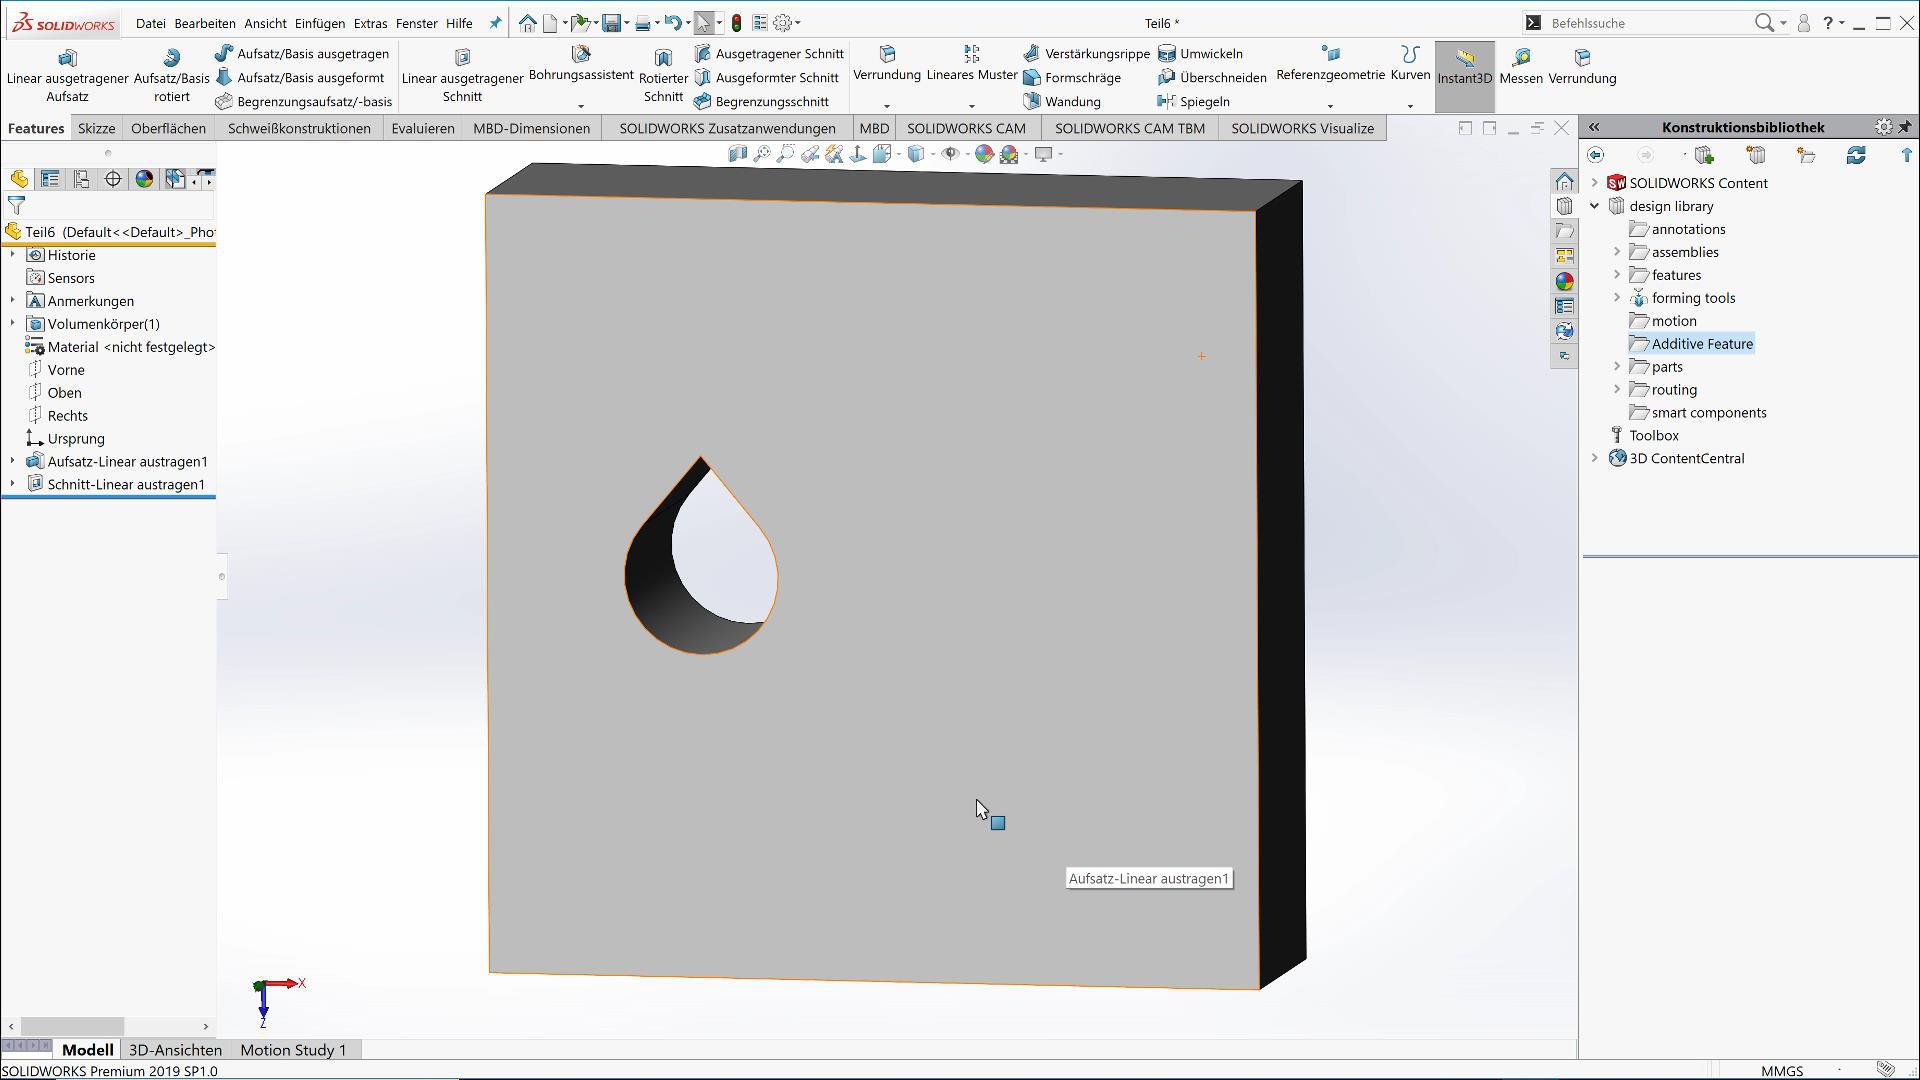Expand the forming tools folder
The height and width of the screenshot is (1080, 1920).
[x=1617, y=298]
